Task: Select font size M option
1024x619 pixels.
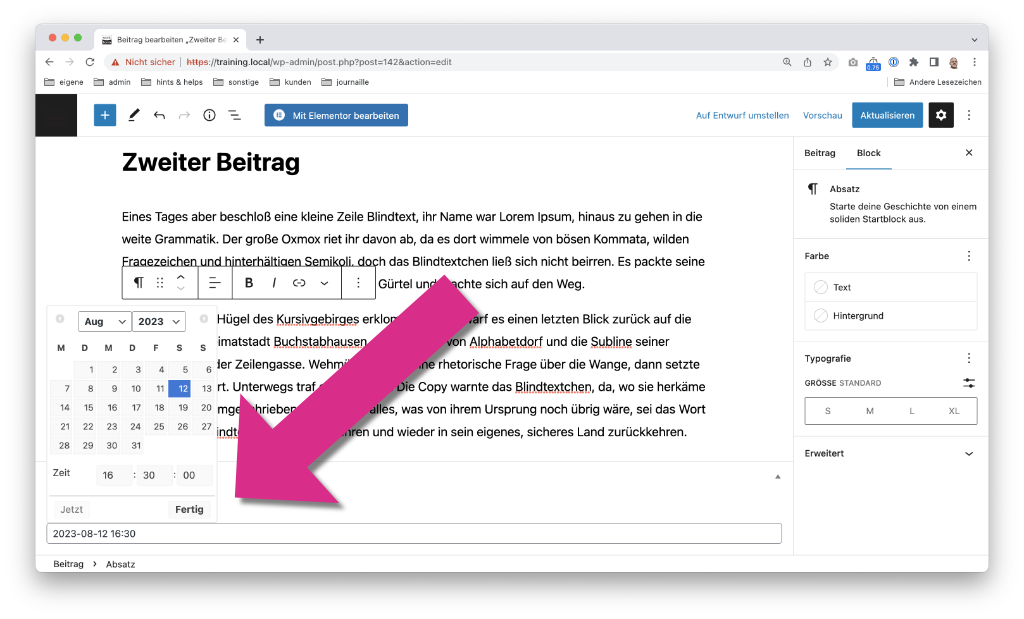Action: click(870, 411)
